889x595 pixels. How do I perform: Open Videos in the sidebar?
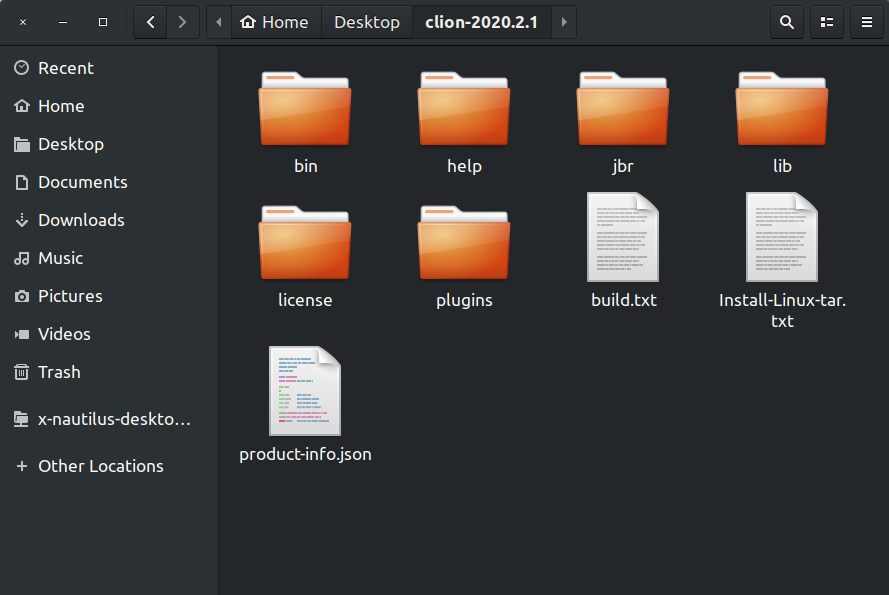click(109, 334)
